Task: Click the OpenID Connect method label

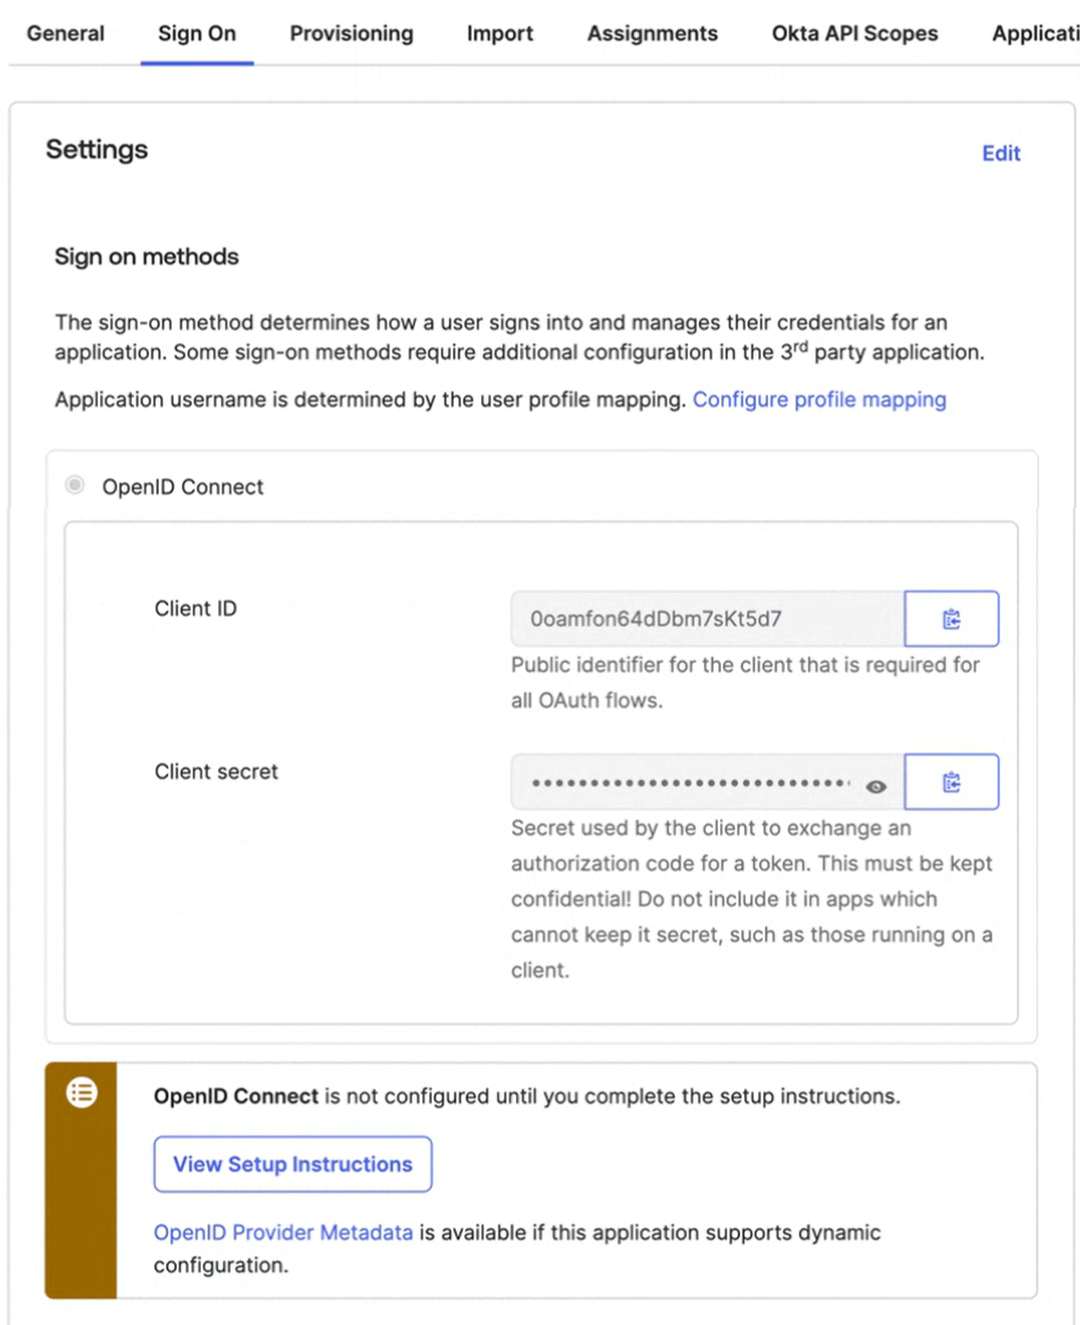Action: [183, 487]
